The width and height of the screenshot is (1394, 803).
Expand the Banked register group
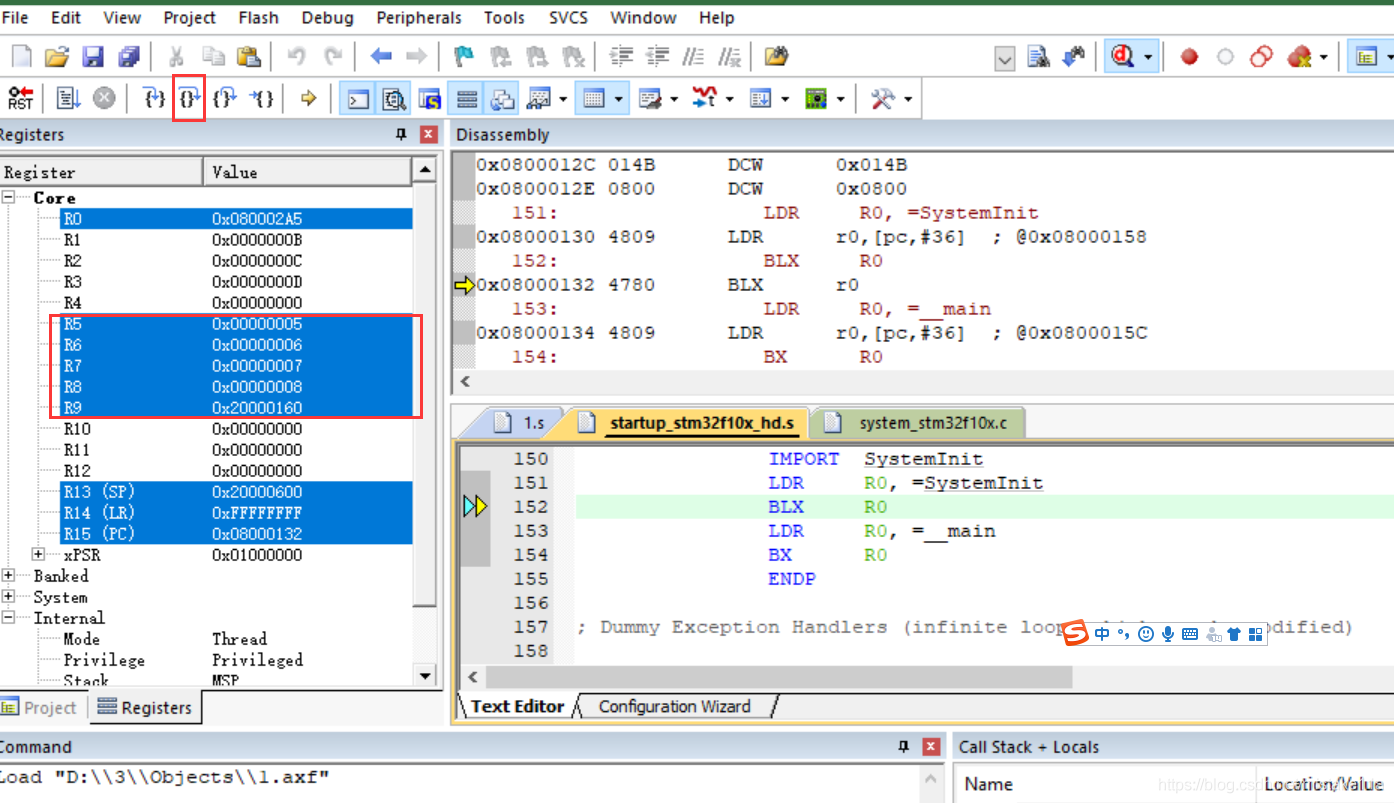(x=8, y=576)
